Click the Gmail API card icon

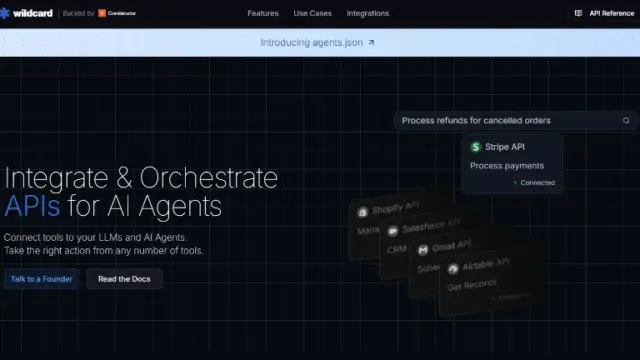click(423, 249)
